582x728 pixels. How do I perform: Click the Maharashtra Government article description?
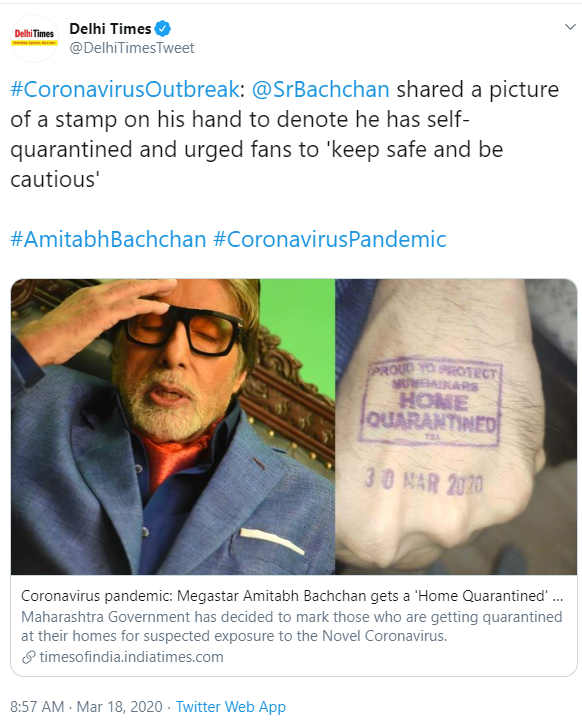click(291, 626)
